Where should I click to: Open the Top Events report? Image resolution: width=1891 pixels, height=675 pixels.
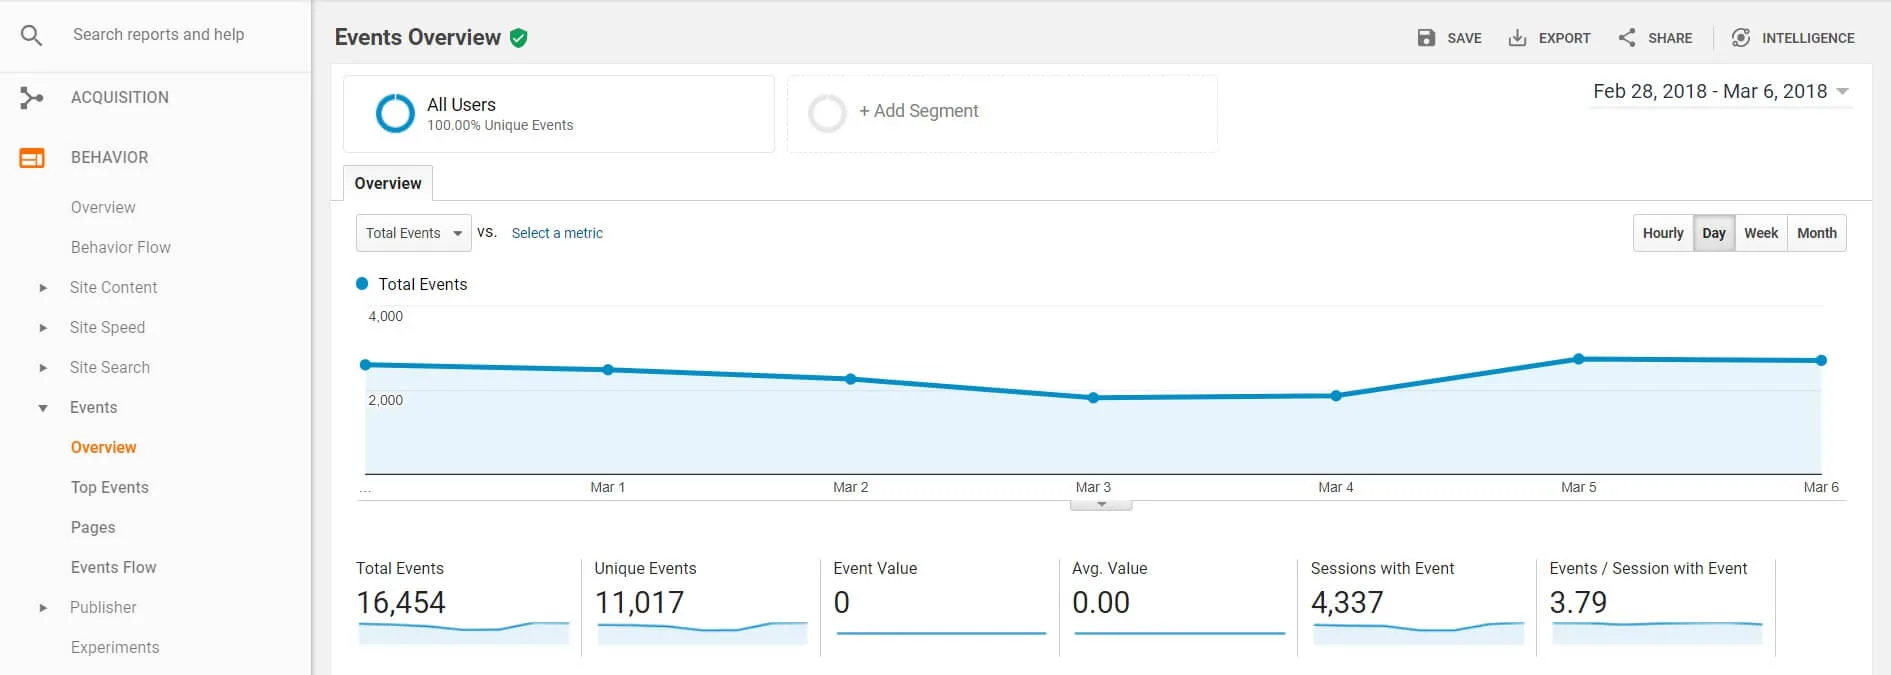(110, 488)
